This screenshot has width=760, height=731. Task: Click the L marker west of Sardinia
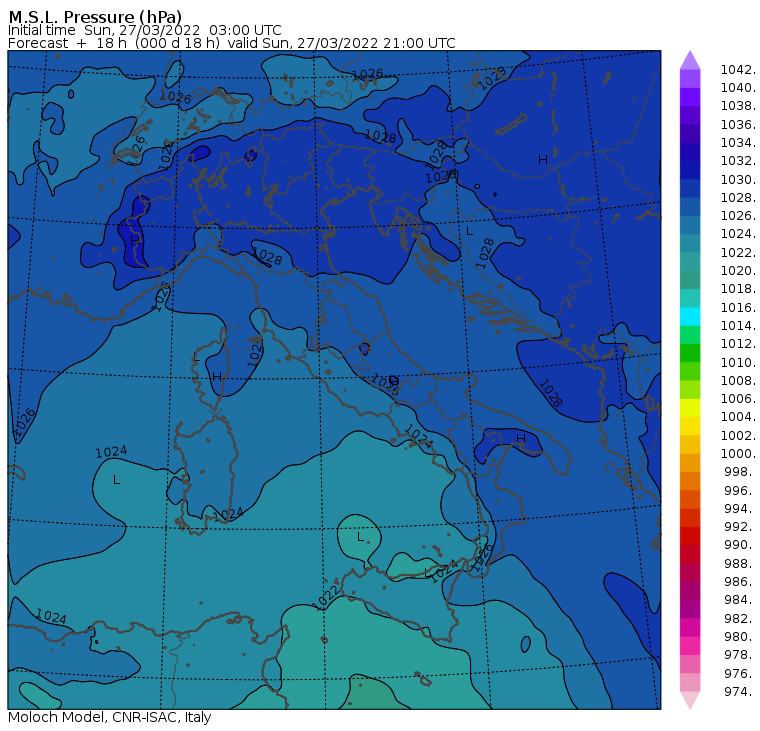point(116,480)
